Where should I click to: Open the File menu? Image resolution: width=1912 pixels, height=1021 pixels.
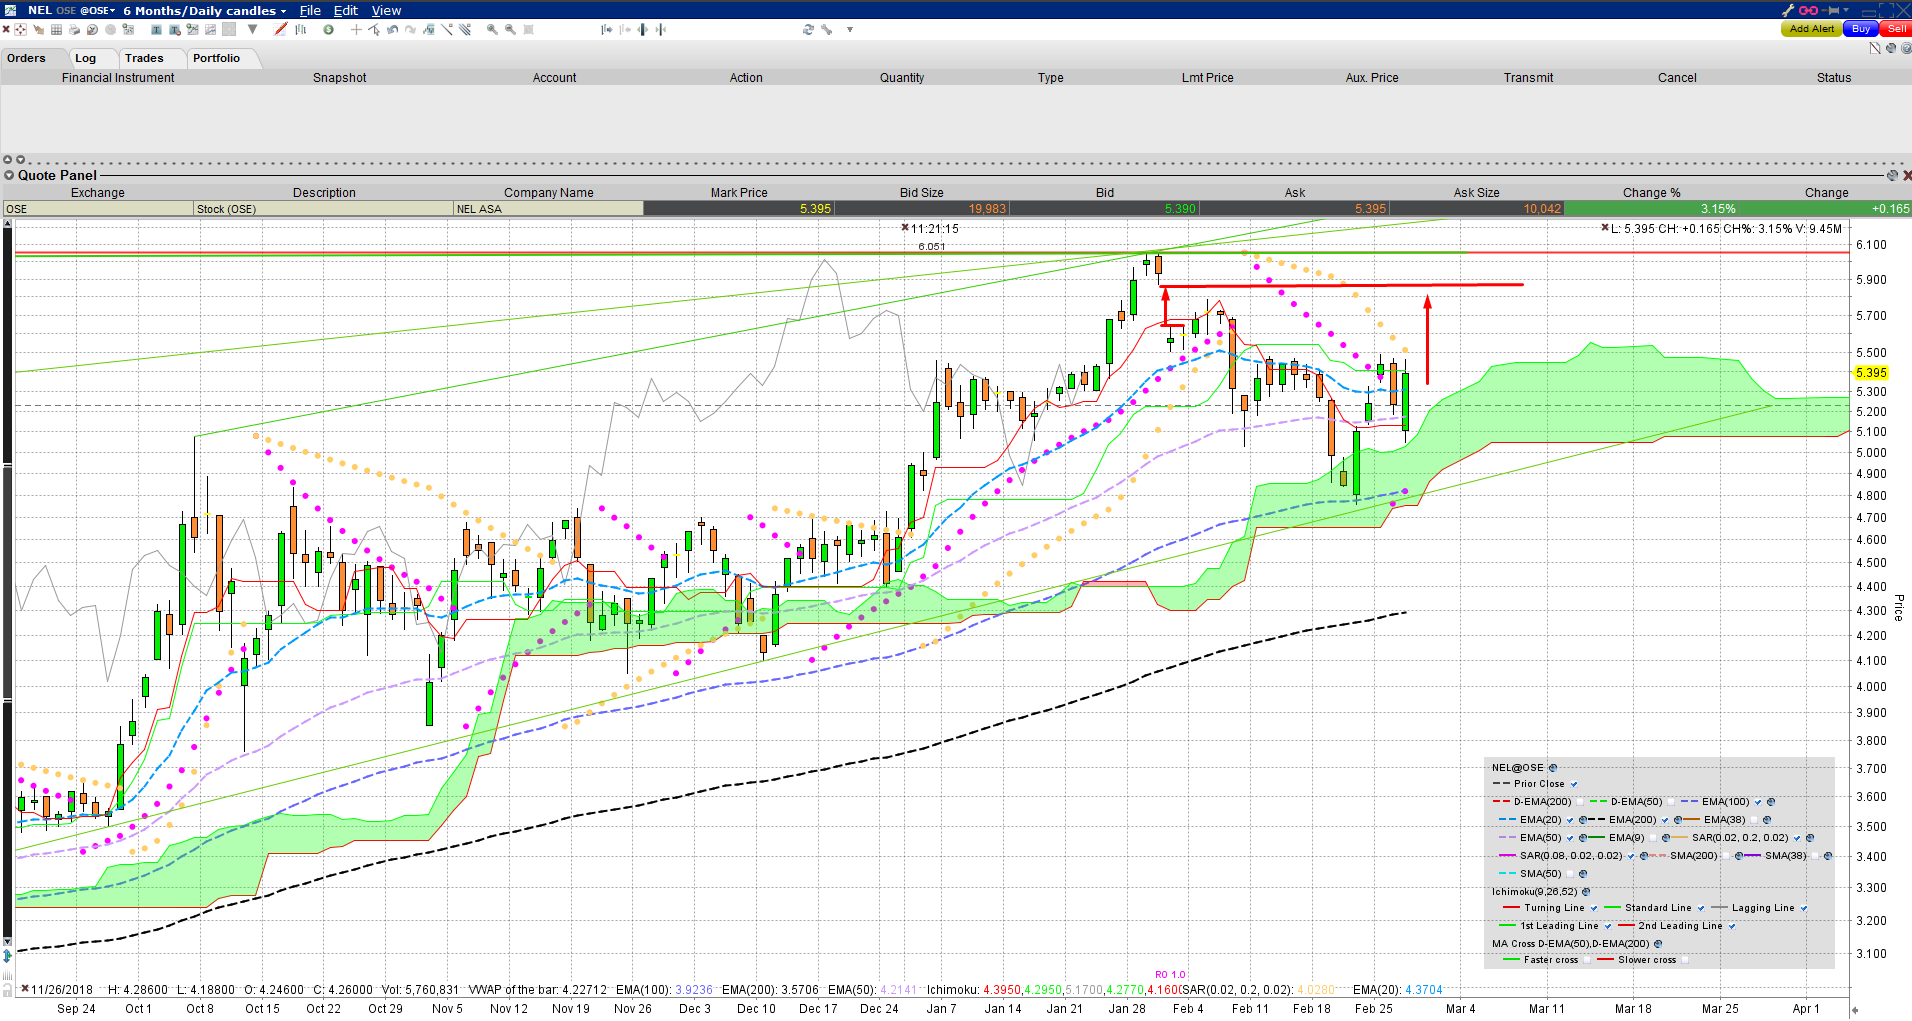(x=310, y=11)
